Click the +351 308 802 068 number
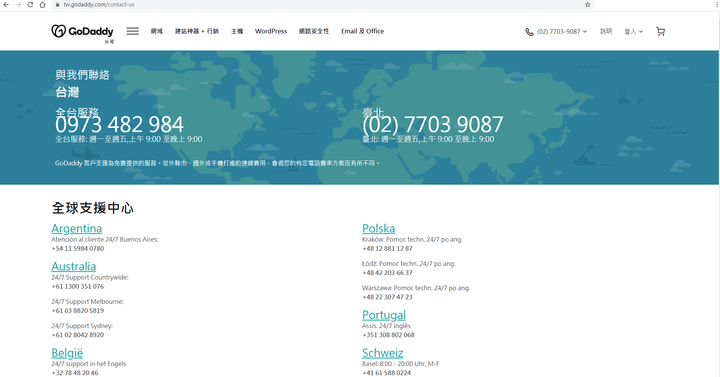 [388, 335]
